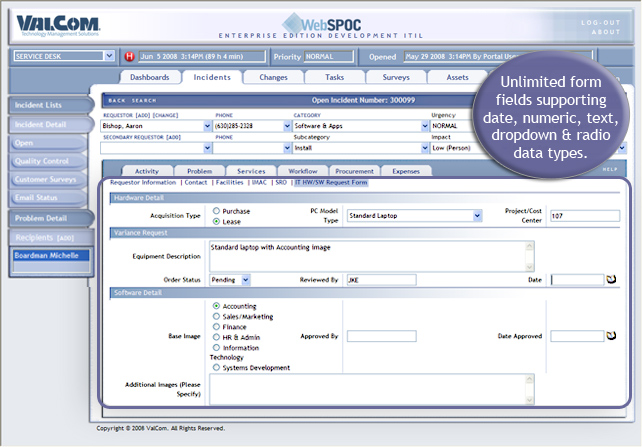Click the ABOUT link
This screenshot has height=447, width=642.
pos(606,32)
